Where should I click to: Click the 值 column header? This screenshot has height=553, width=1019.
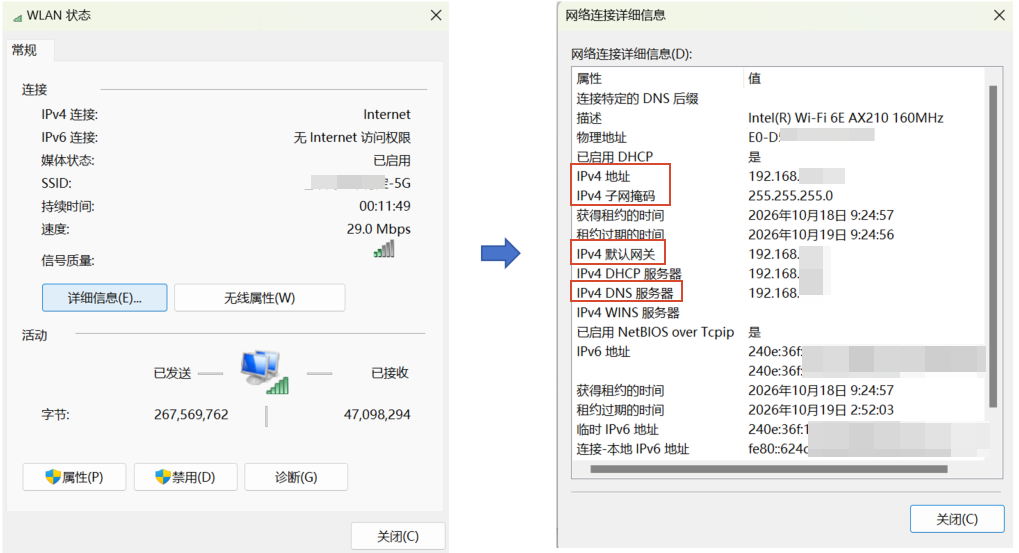click(x=754, y=79)
